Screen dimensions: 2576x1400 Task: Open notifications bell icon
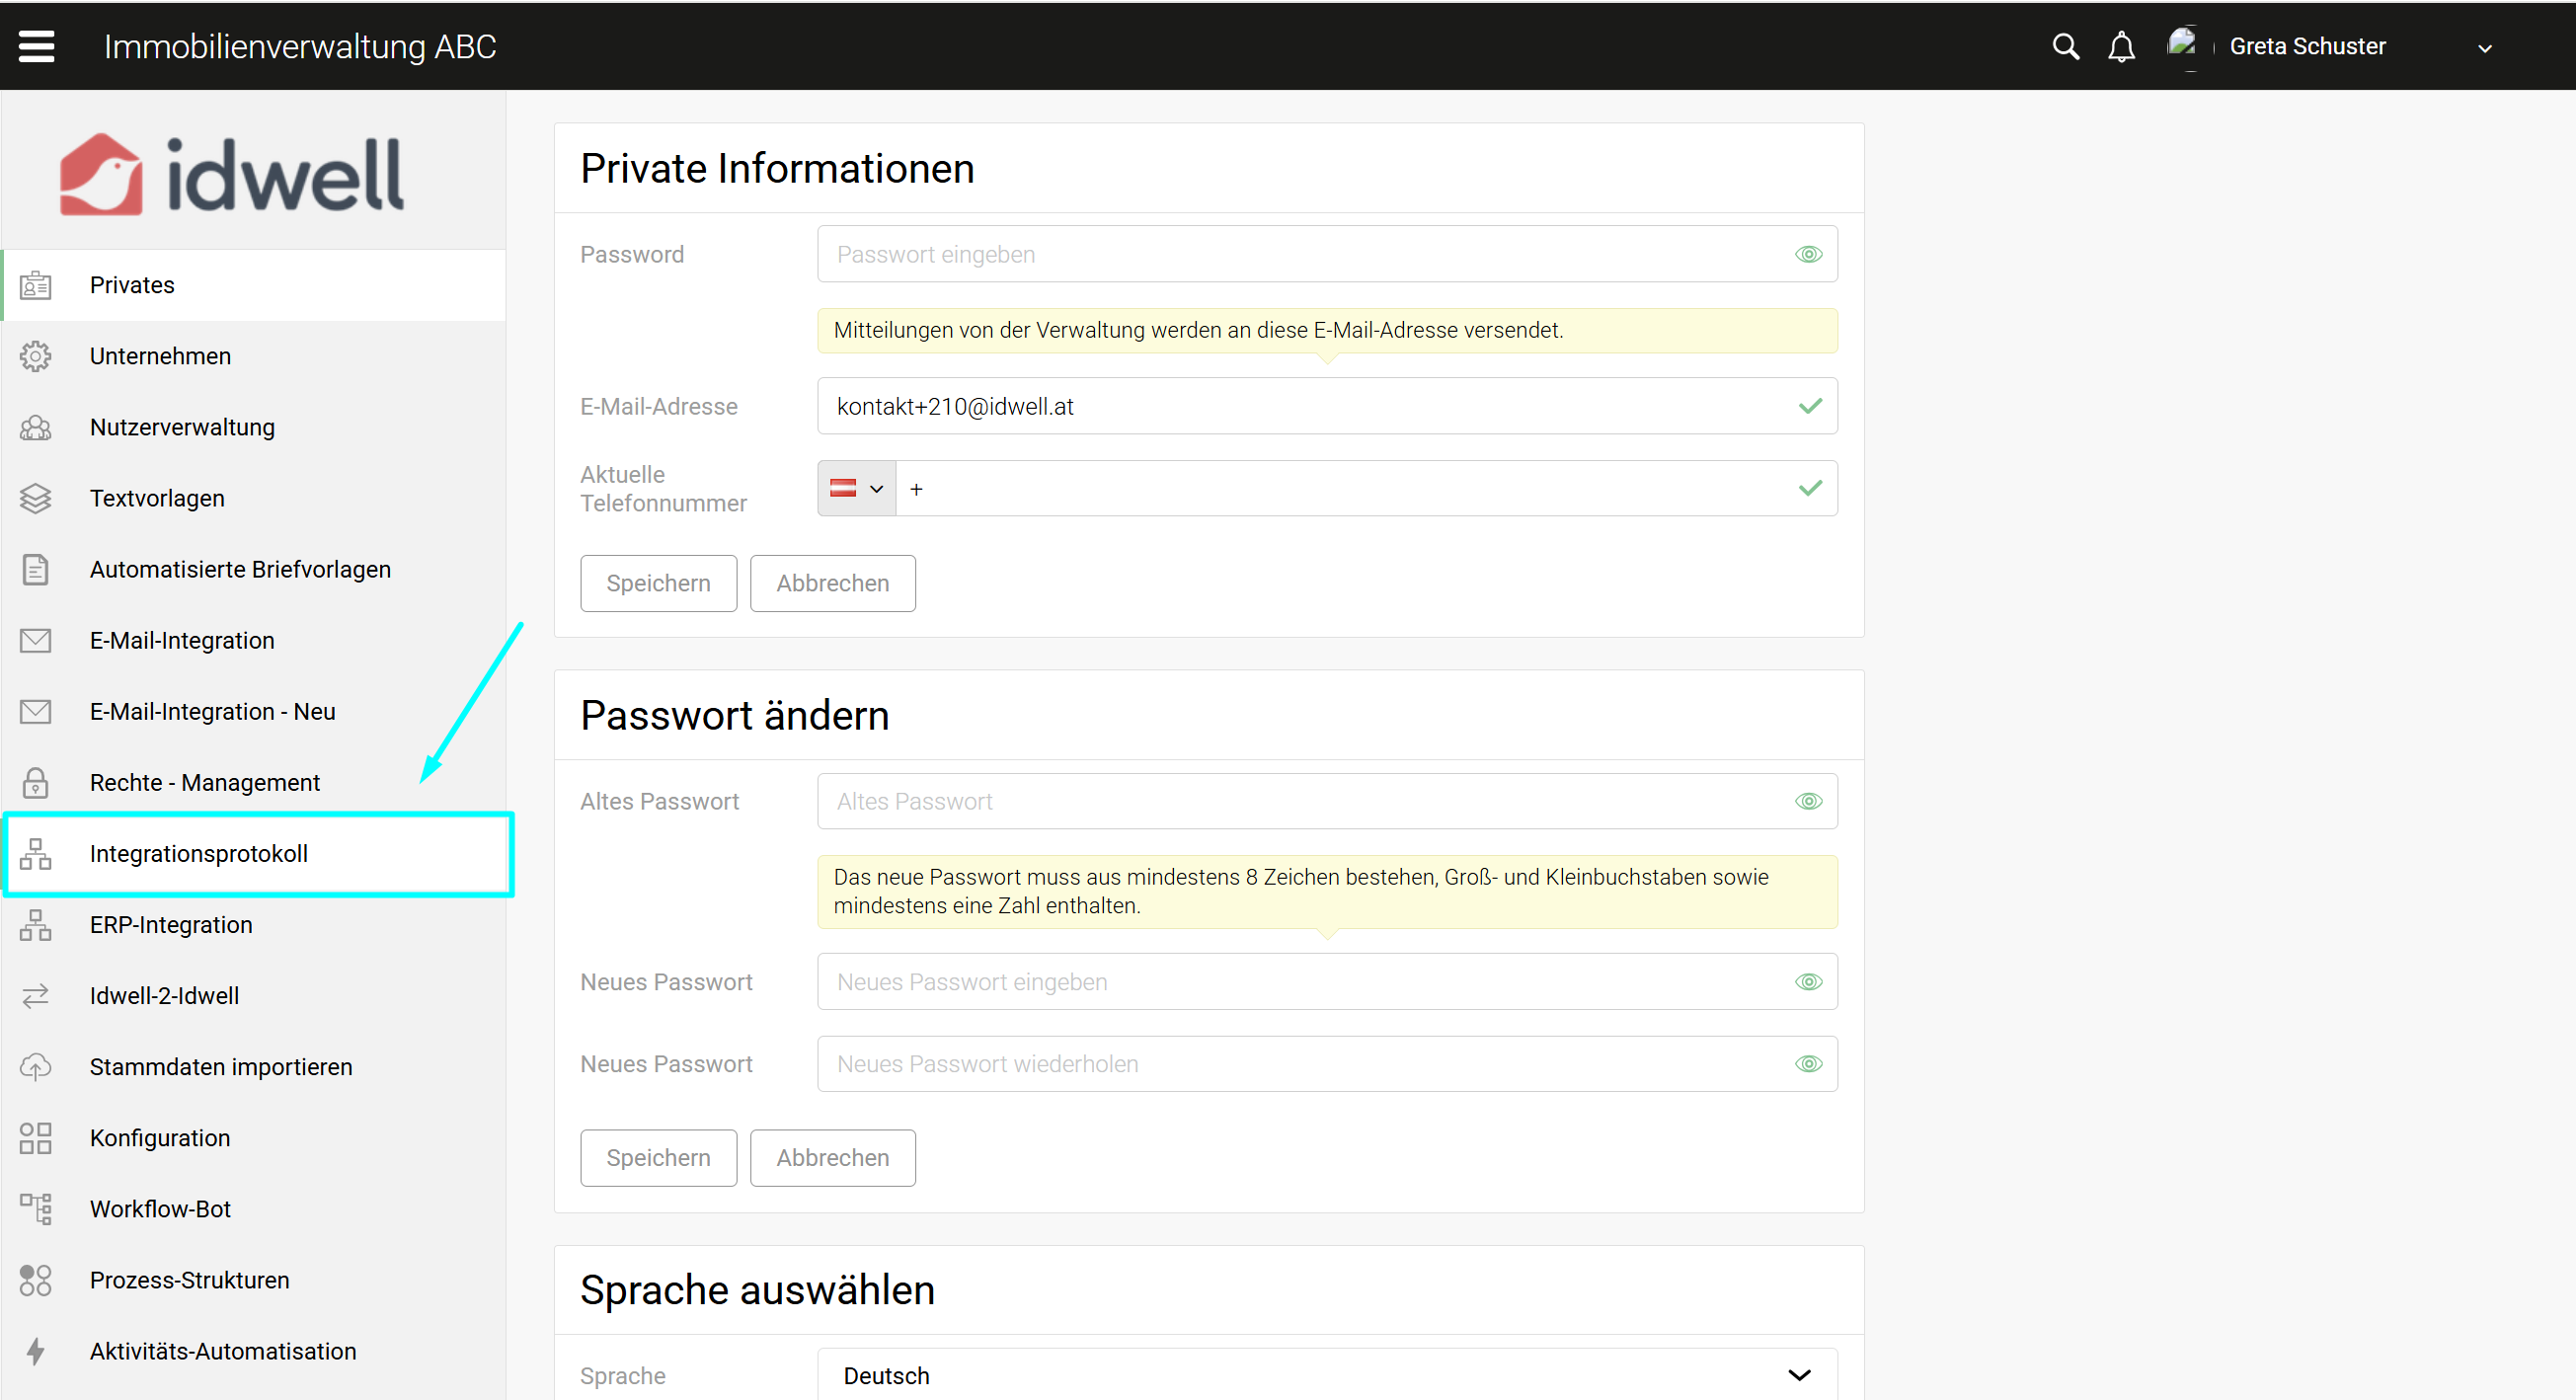2121,47
